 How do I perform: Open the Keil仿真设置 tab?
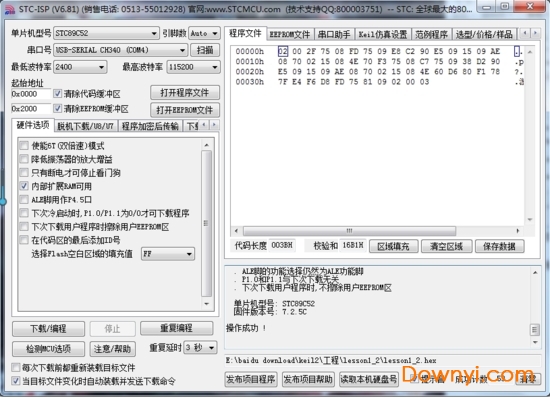[383, 34]
